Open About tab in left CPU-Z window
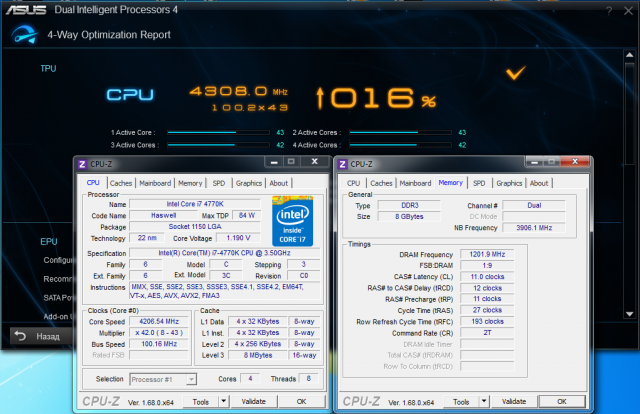Viewport: 640px width, 414px height. pos(278,183)
